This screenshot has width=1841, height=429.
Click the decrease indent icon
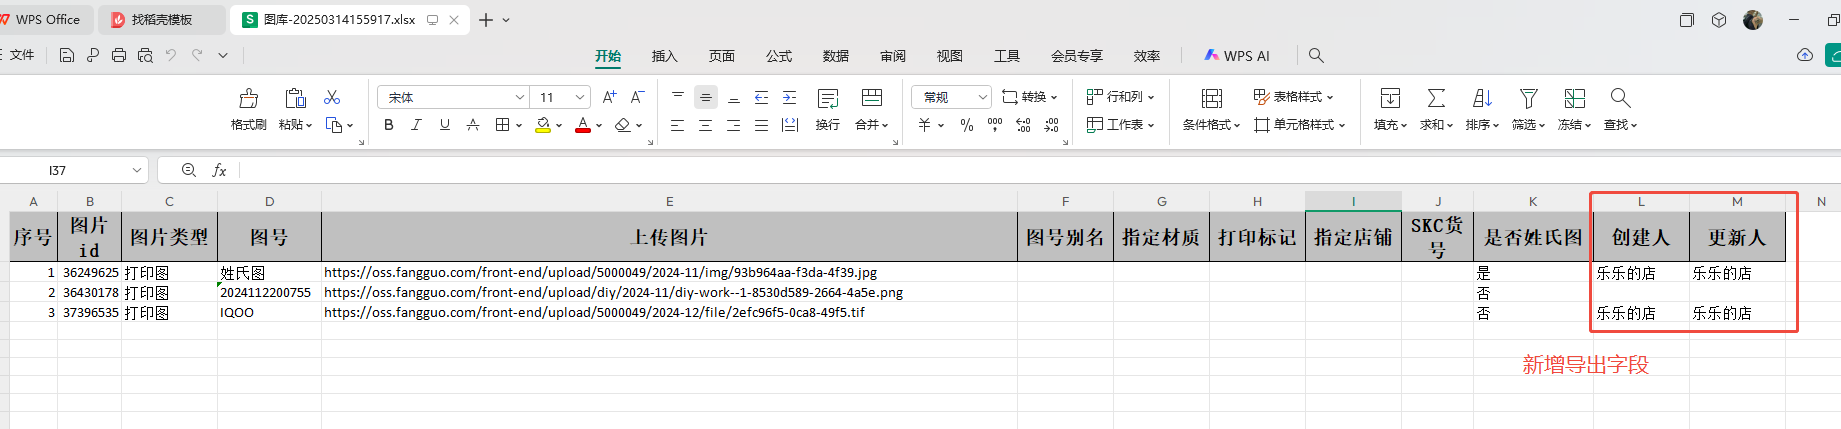761,97
